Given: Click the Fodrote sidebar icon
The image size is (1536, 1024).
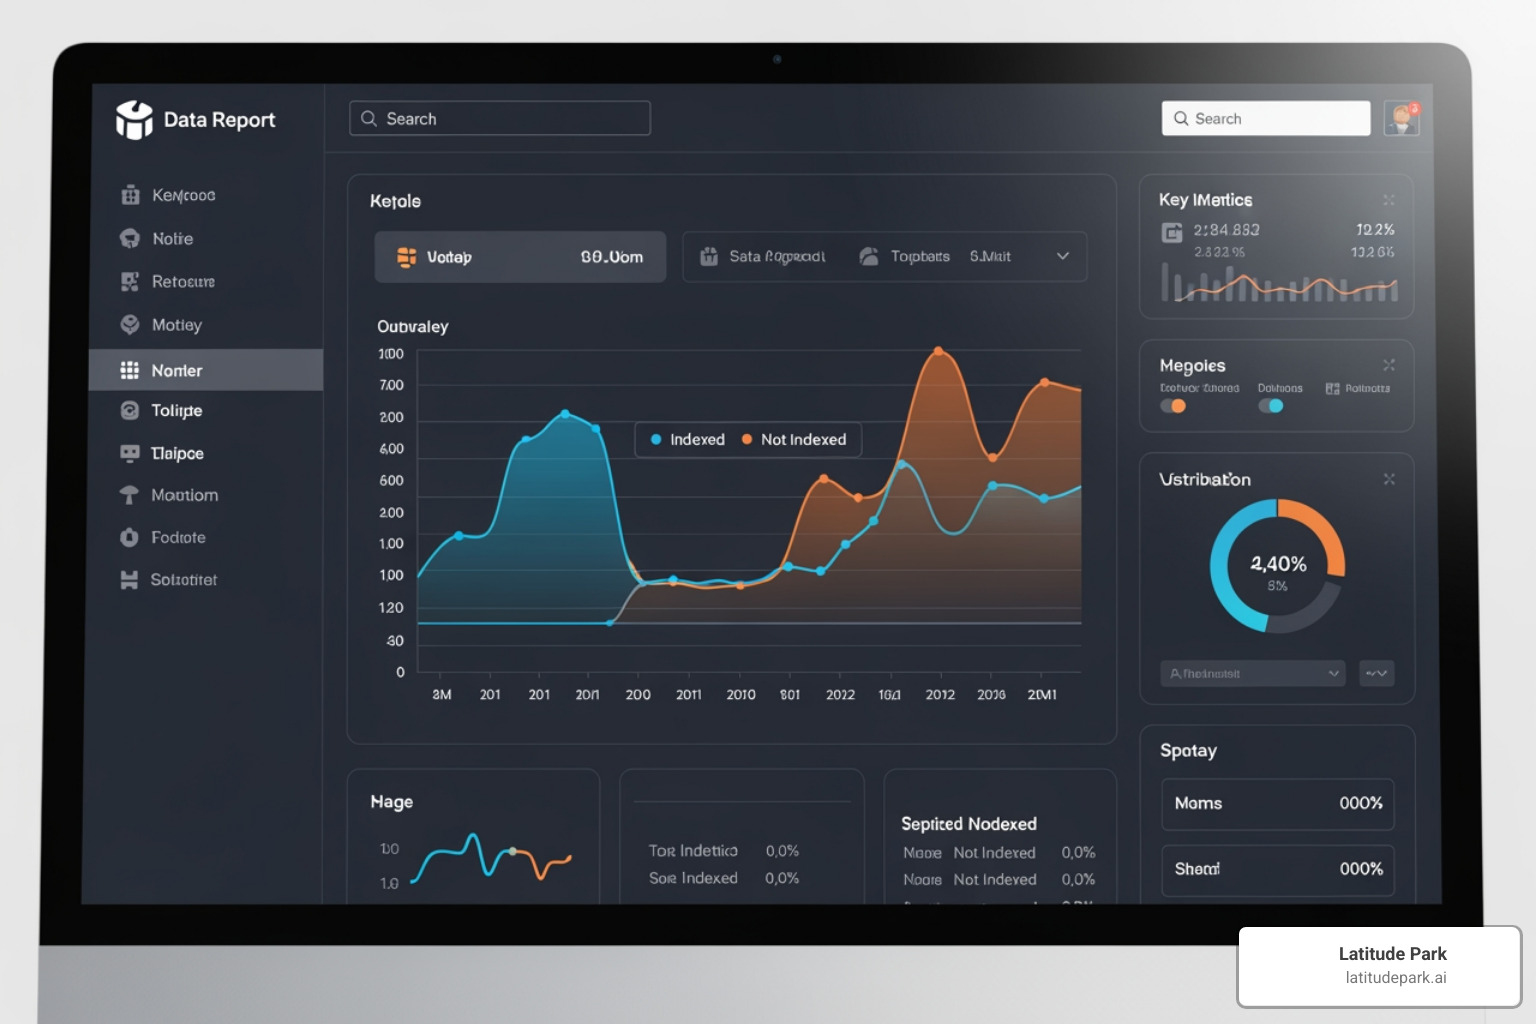Looking at the screenshot, I should point(130,538).
